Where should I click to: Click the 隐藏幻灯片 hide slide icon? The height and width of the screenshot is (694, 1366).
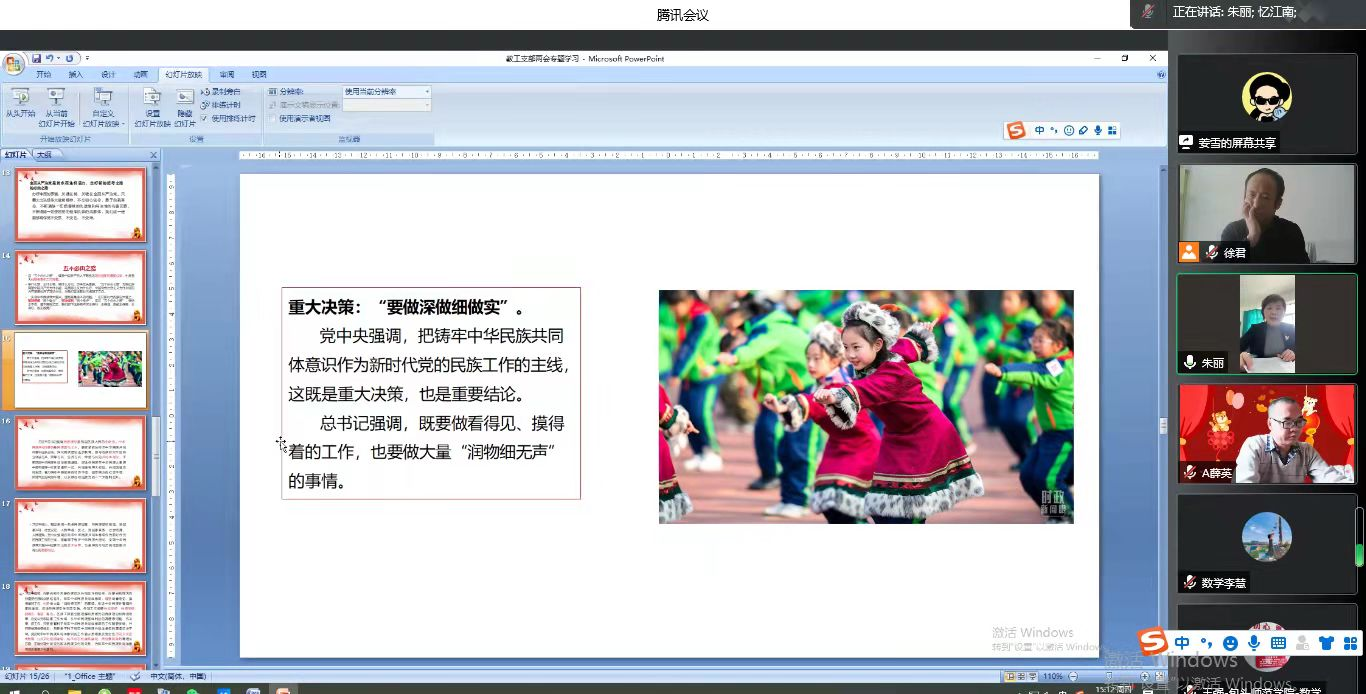click(x=185, y=100)
